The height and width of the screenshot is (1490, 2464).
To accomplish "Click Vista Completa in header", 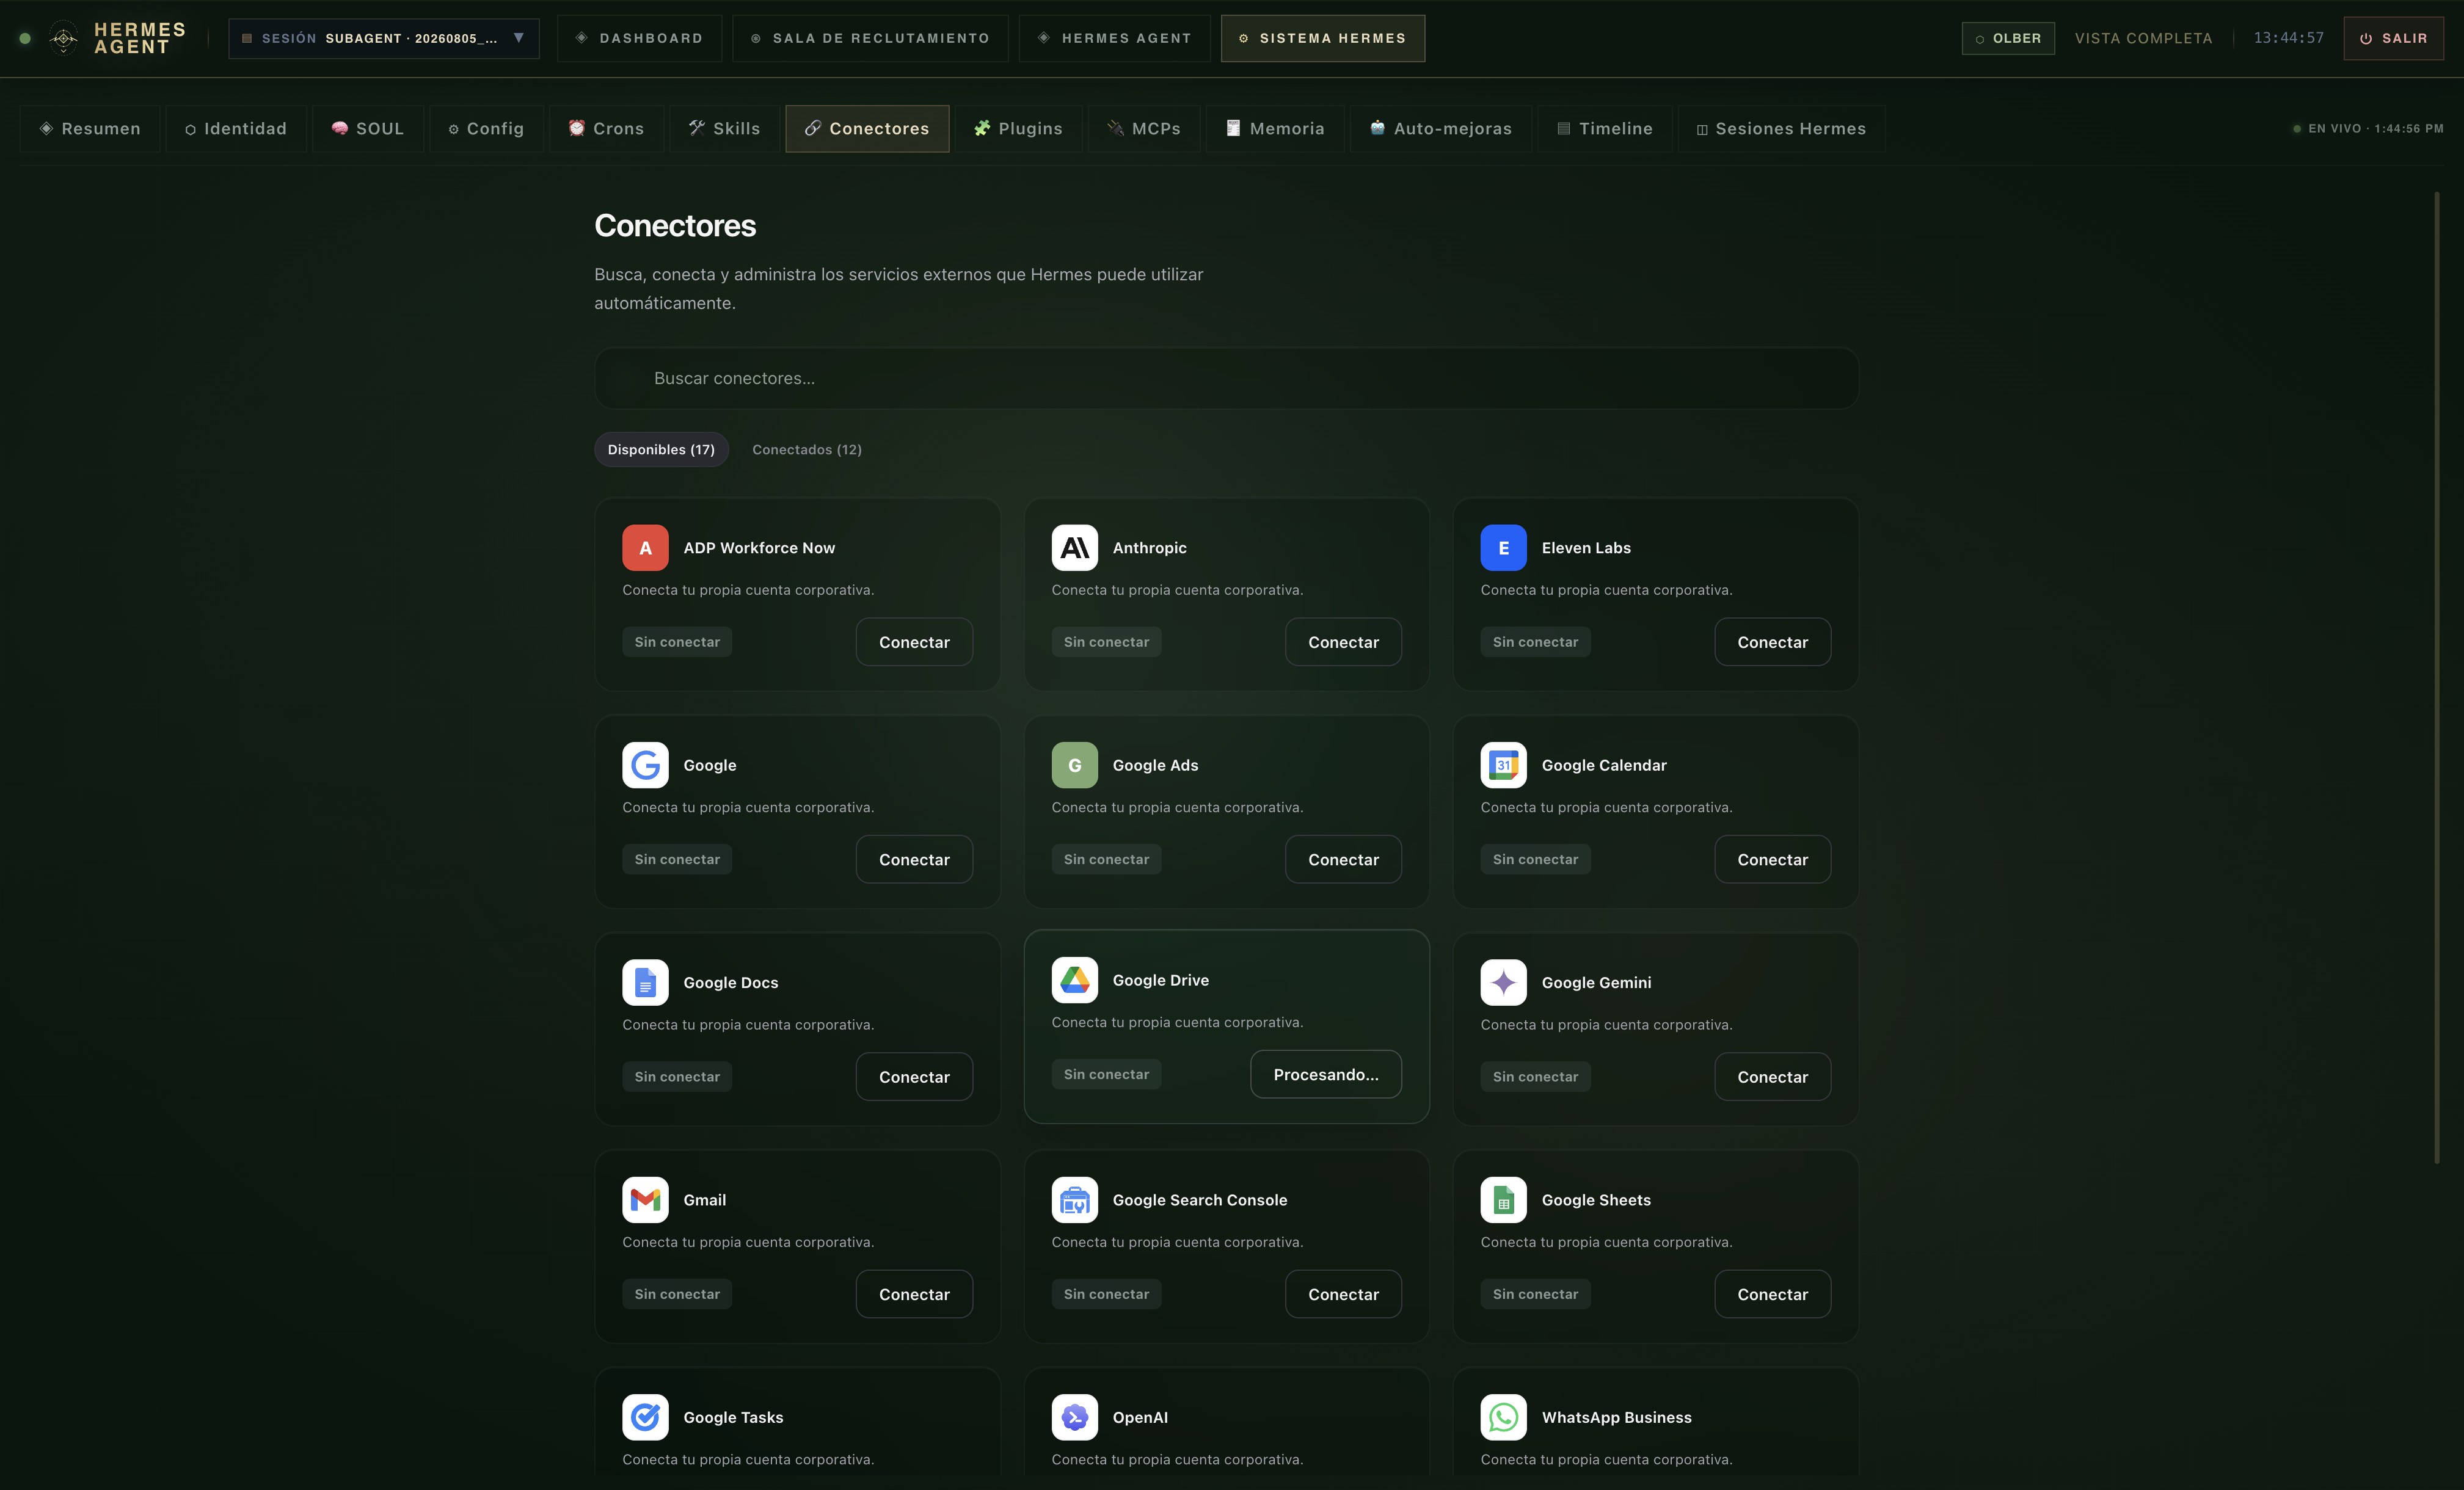I will [2143, 38].
